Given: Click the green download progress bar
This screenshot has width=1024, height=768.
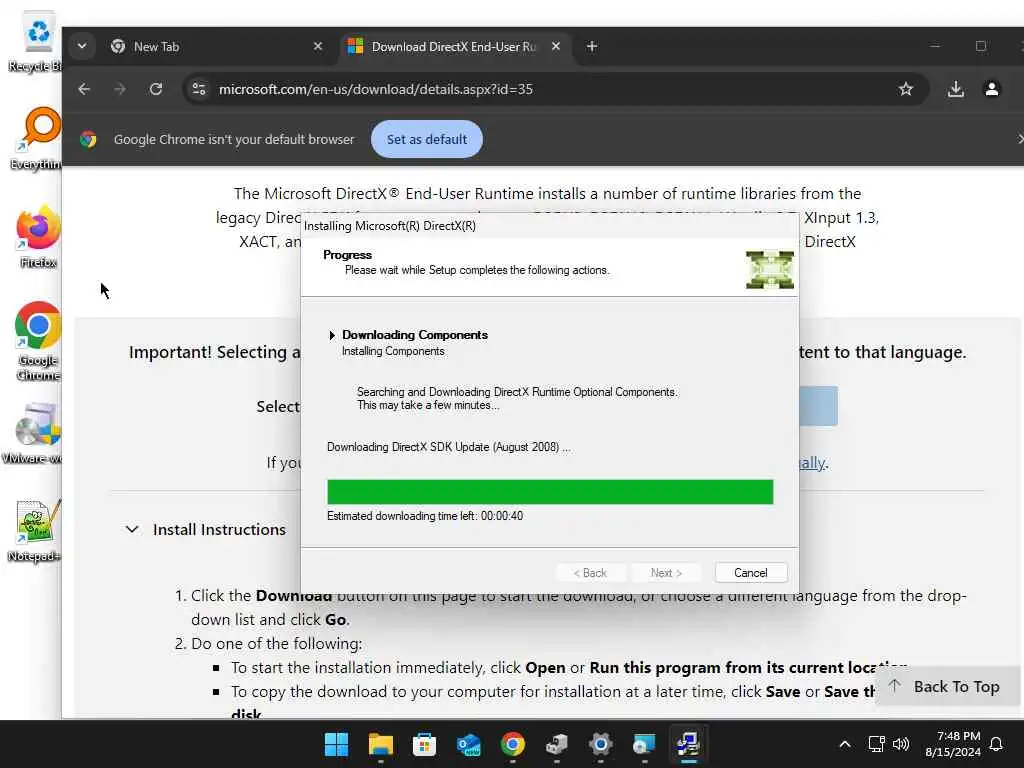Looking at the screenshot, I should tap(550, 492).
